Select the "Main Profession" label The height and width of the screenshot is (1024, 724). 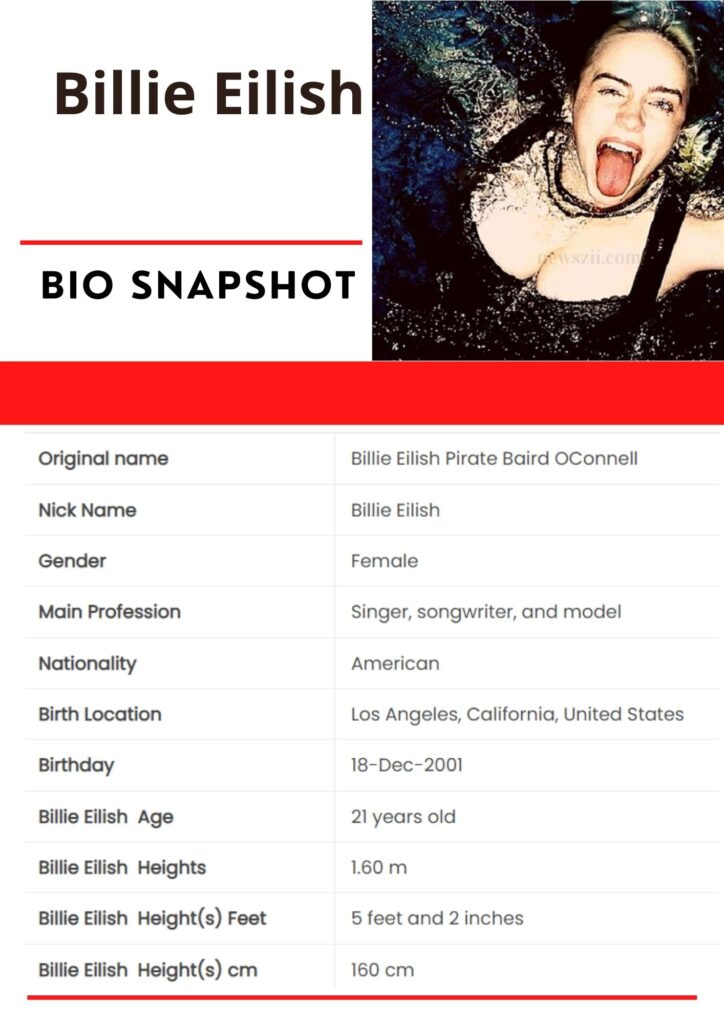tap(109, 612)
